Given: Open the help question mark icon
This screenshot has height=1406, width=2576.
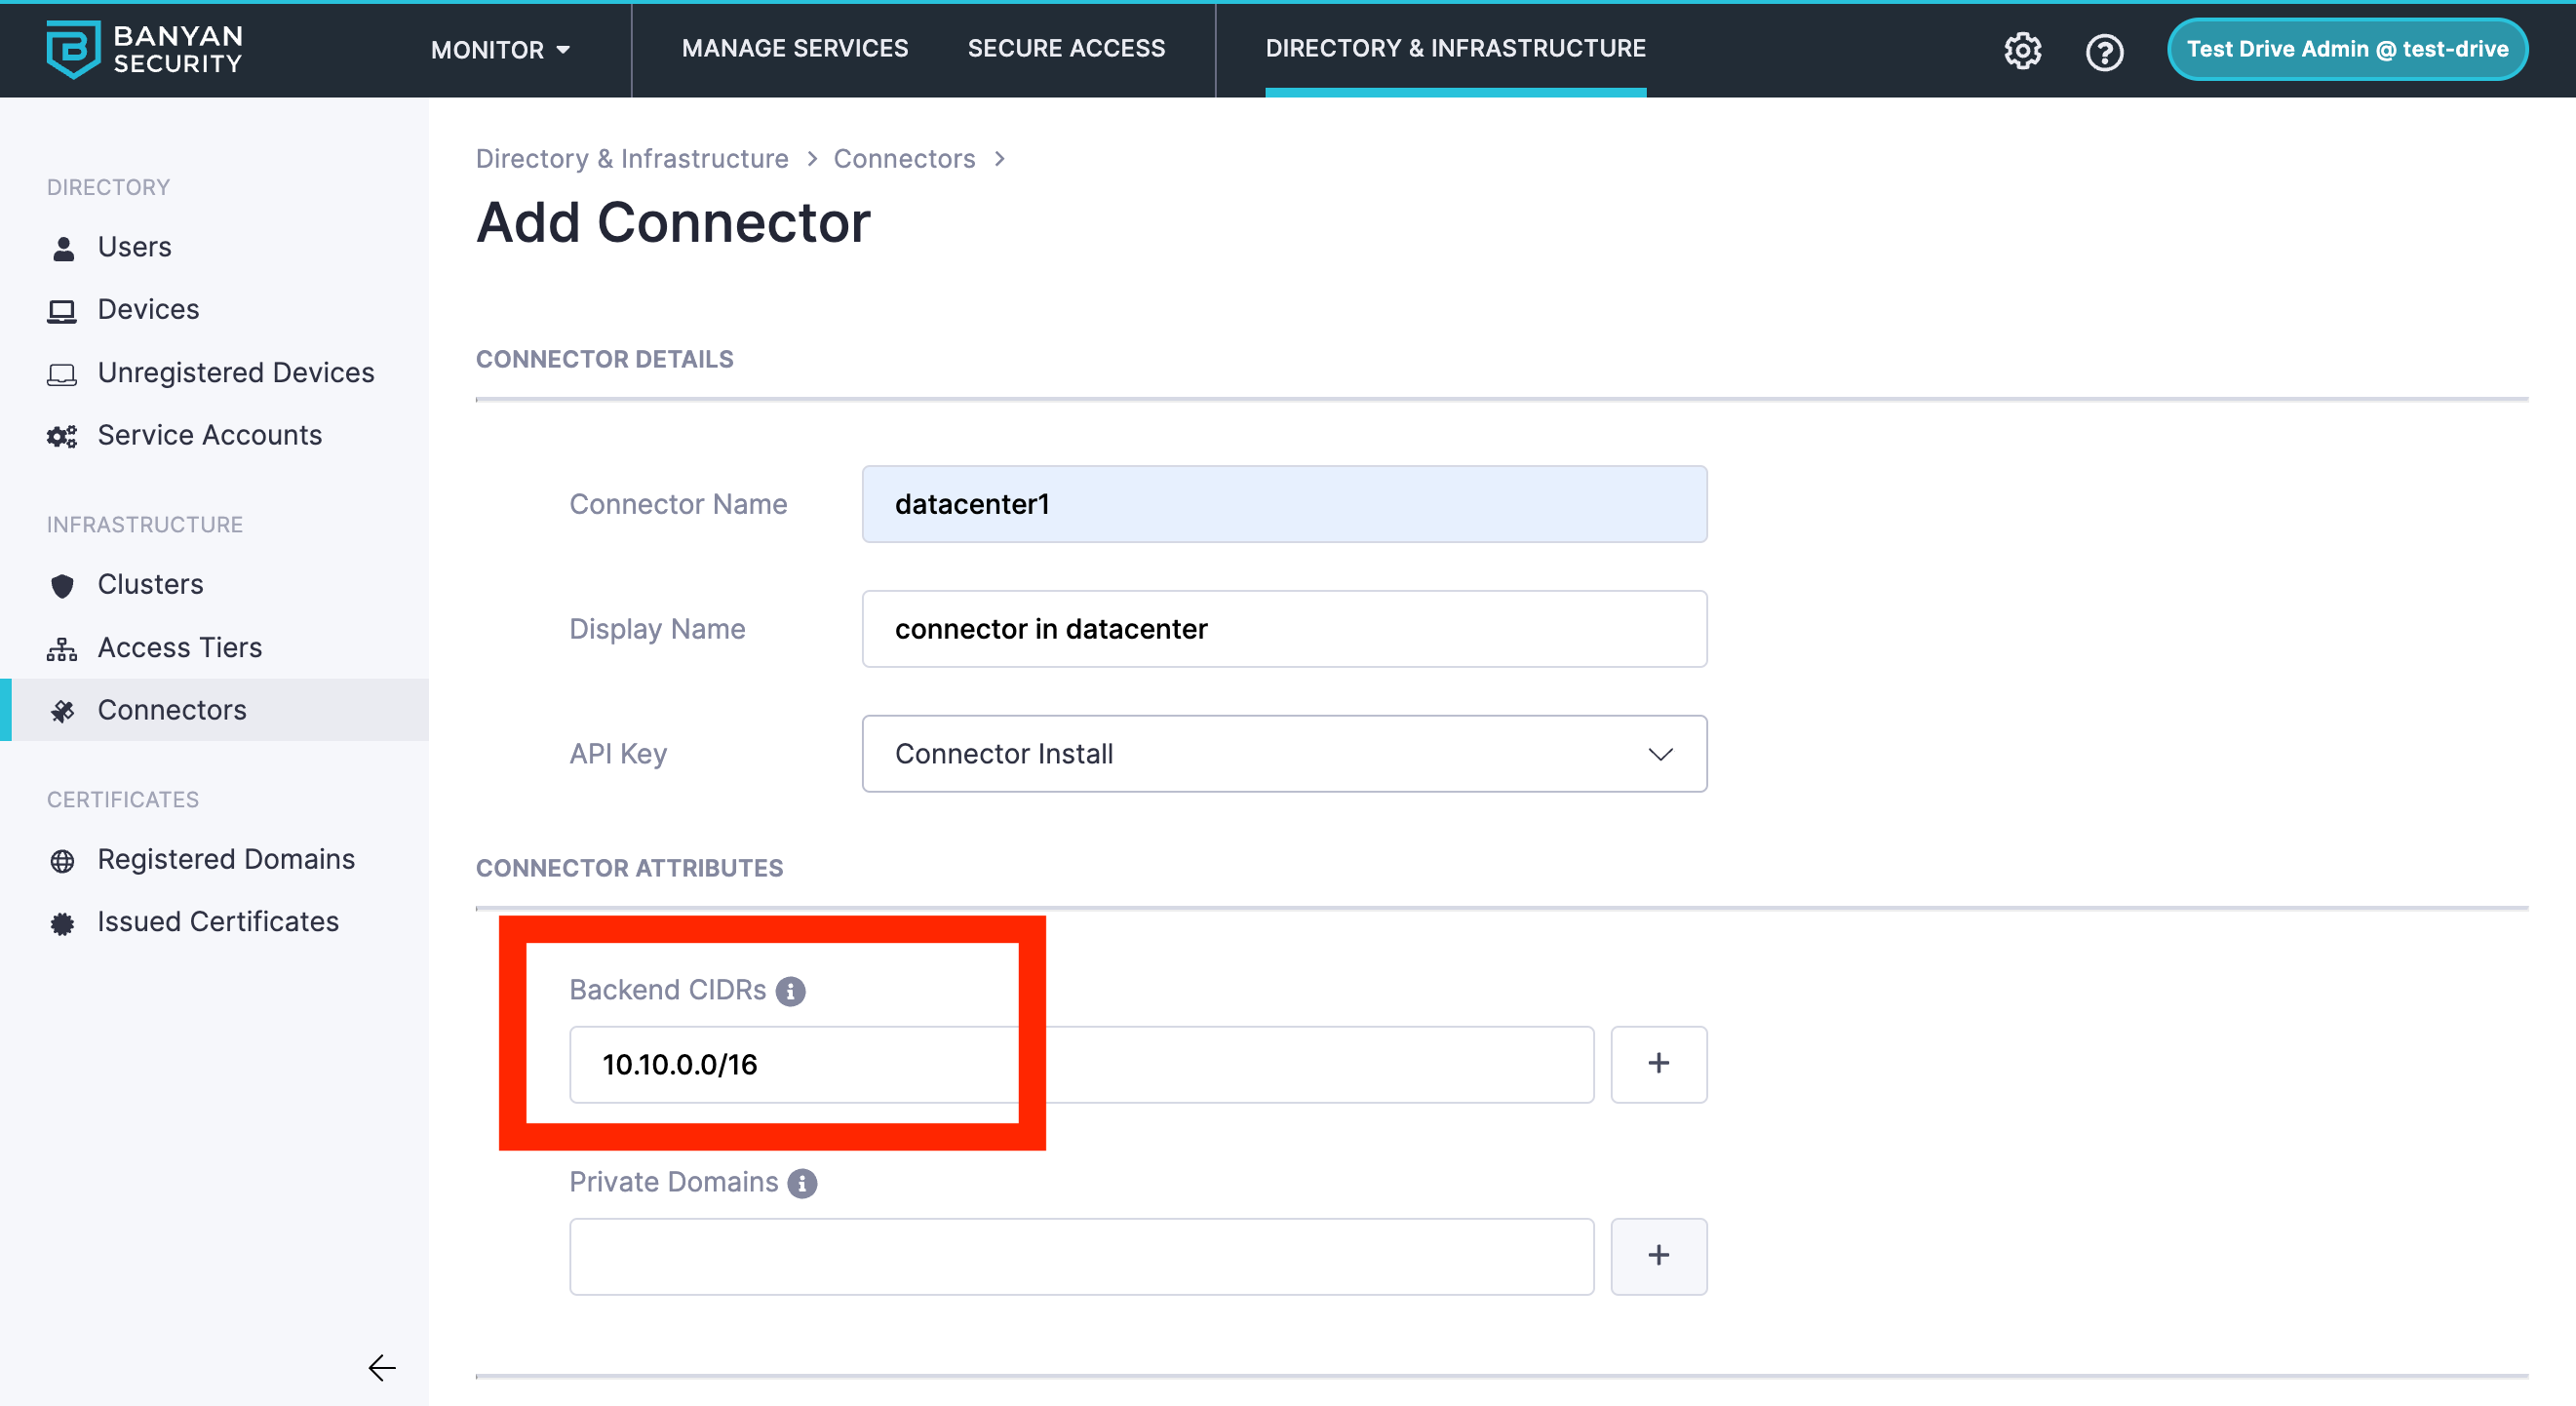Looking at the screenshot, I should 2104,51.
